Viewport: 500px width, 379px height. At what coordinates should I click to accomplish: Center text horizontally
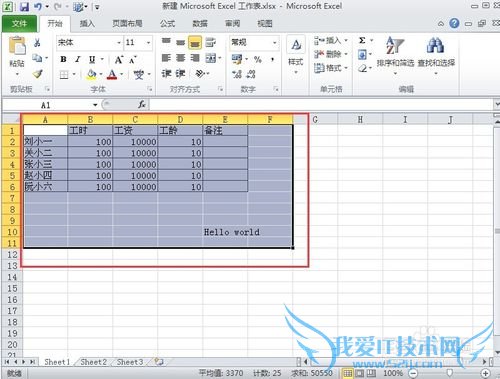[180, 58]
